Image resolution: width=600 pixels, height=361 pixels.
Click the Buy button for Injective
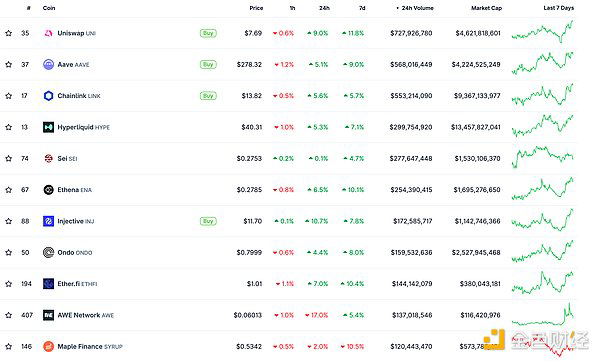[208, 221]
